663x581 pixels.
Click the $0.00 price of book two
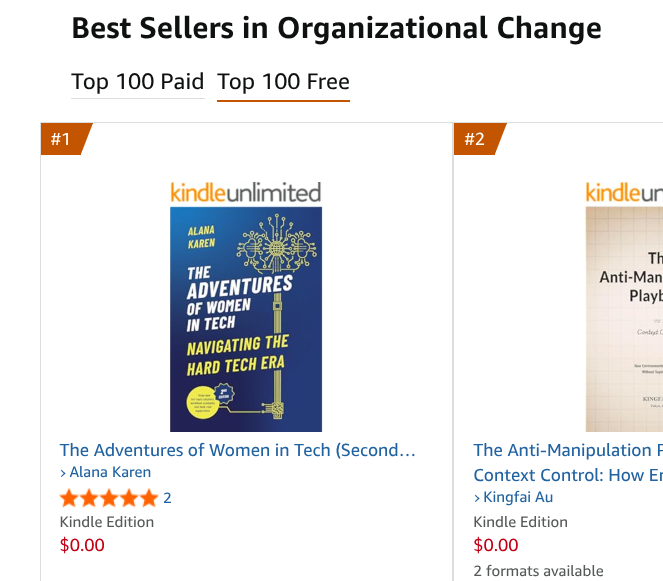tap(496, 545)
